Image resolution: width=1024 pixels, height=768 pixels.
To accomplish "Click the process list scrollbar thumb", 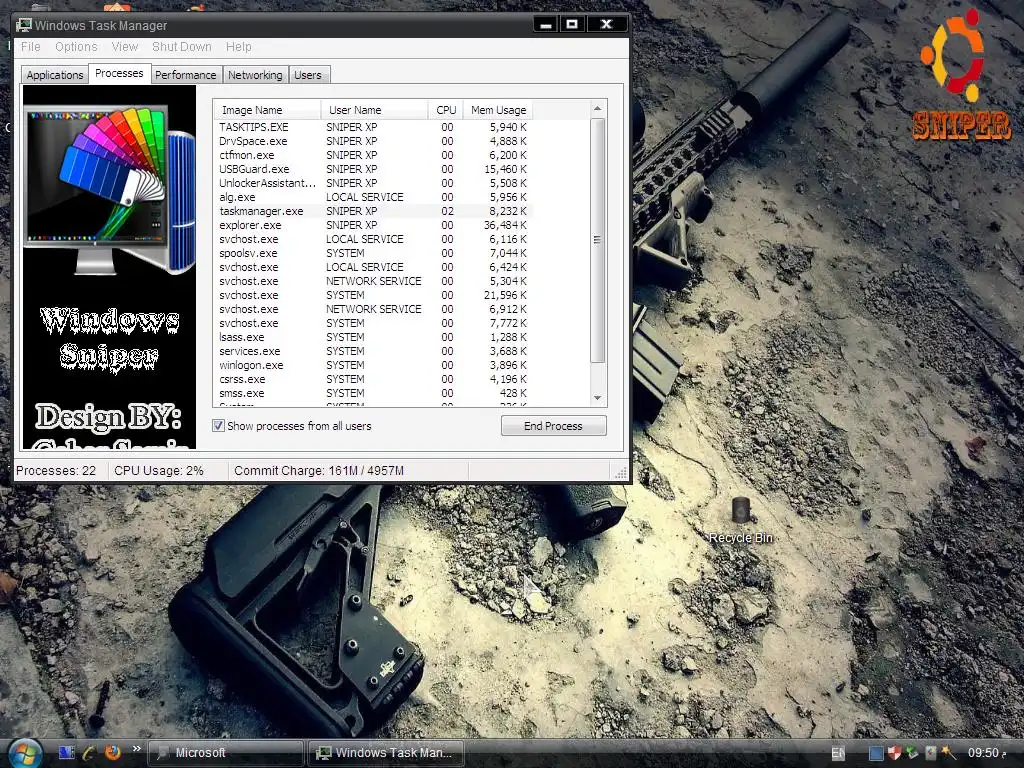I will point(598,240).
